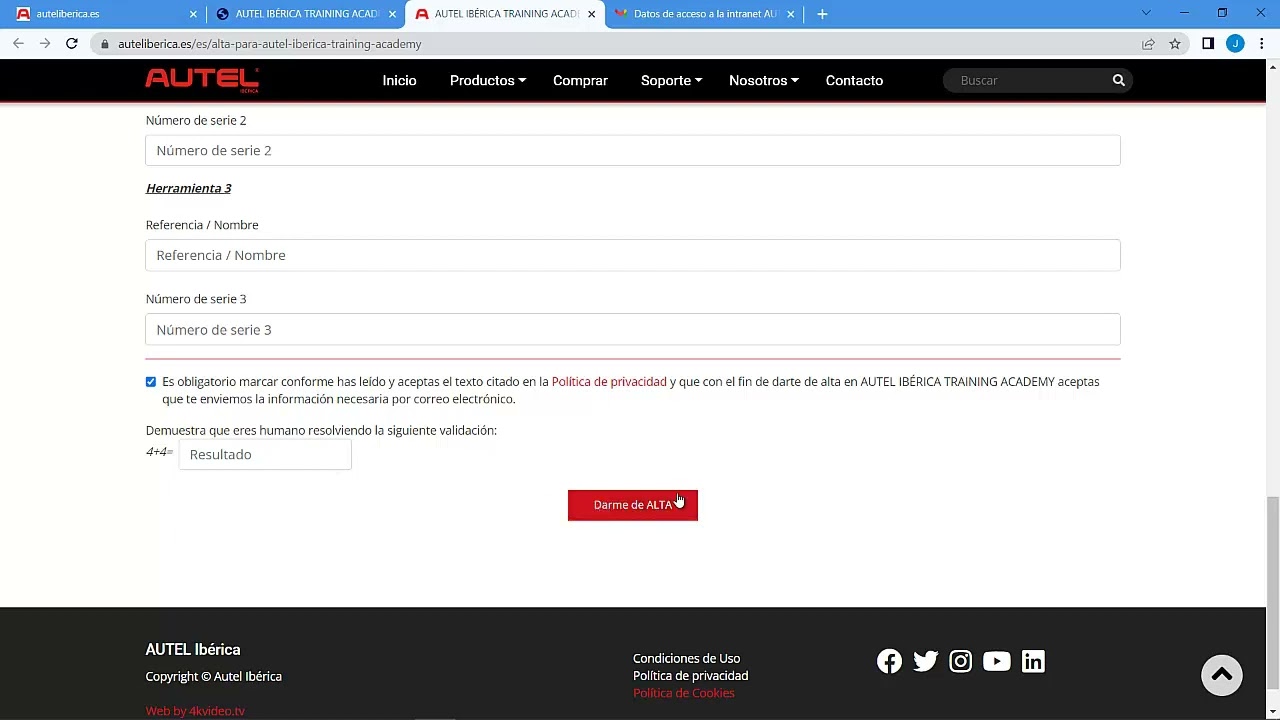Click the Número de serie 2 field
The width and height of the screenshot is (1280, 720).
click(x=633, y=150)
